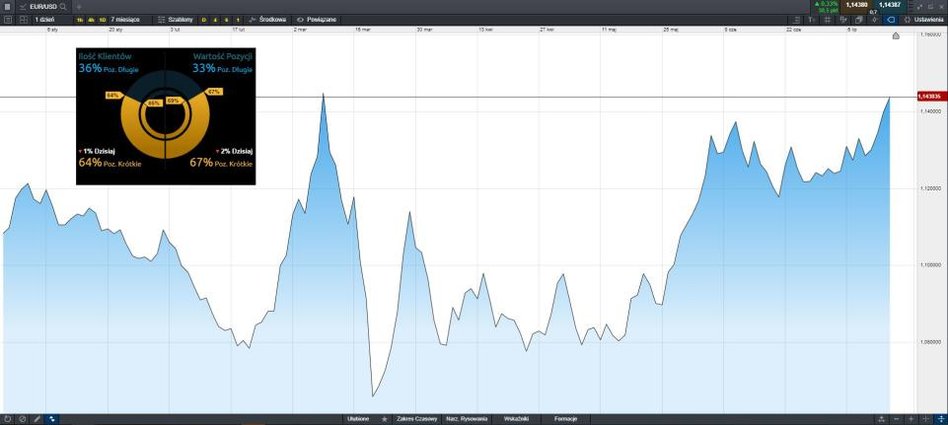The width and height of the screenshot is (948, 425).
Task: Click the plus icon to add chart tab
Action: click(78, 6)
